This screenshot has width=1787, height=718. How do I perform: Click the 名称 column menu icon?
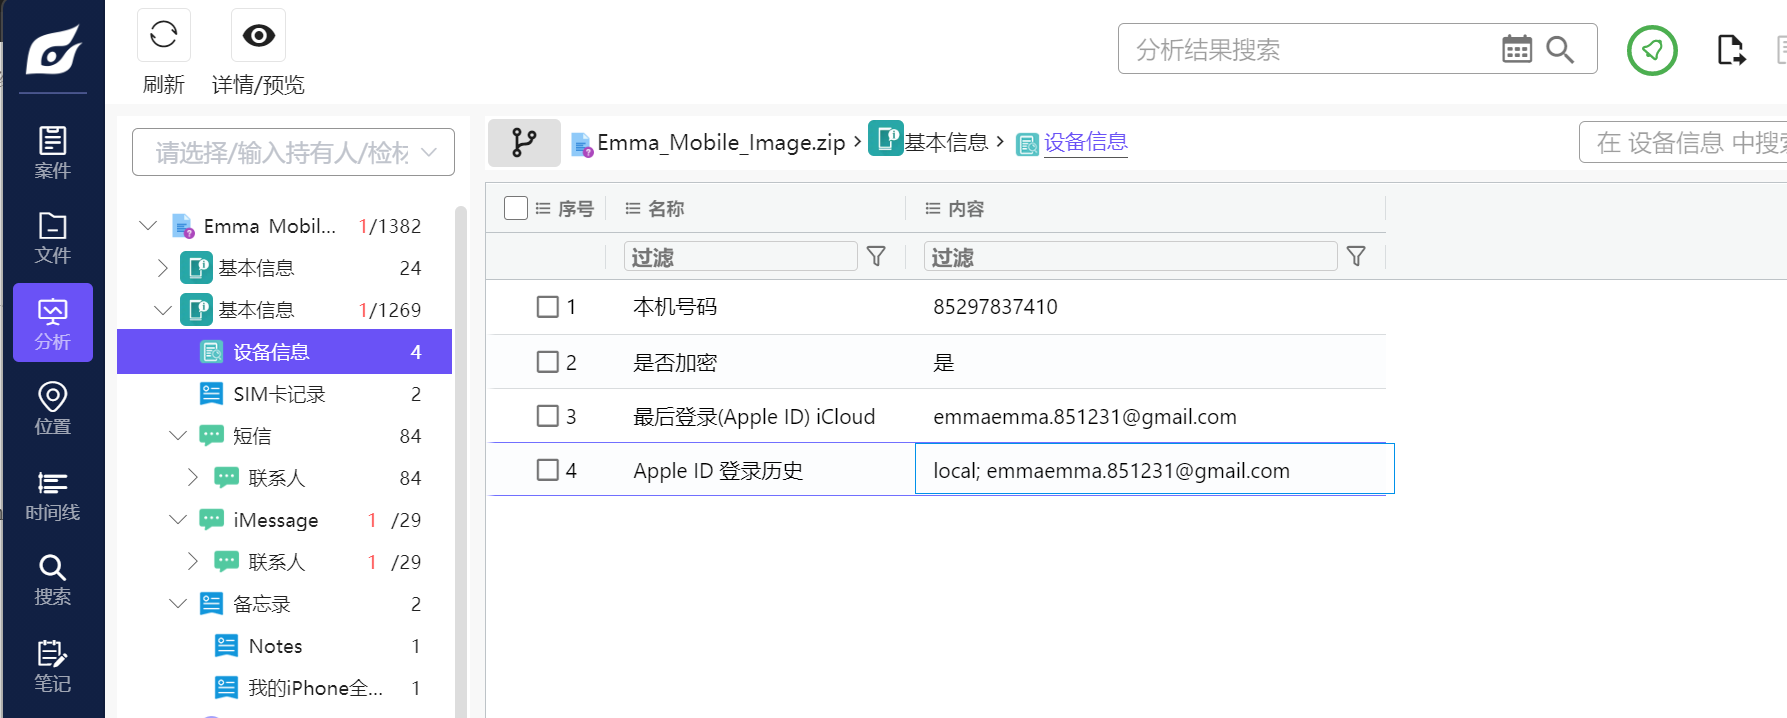point(633,208)
